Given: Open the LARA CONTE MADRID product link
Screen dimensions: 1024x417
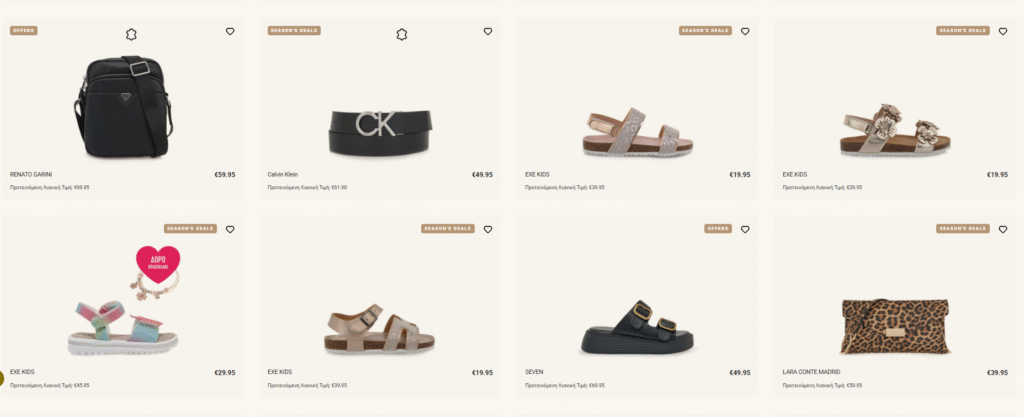Looking at the screenshot, I should tap(811, 372).
